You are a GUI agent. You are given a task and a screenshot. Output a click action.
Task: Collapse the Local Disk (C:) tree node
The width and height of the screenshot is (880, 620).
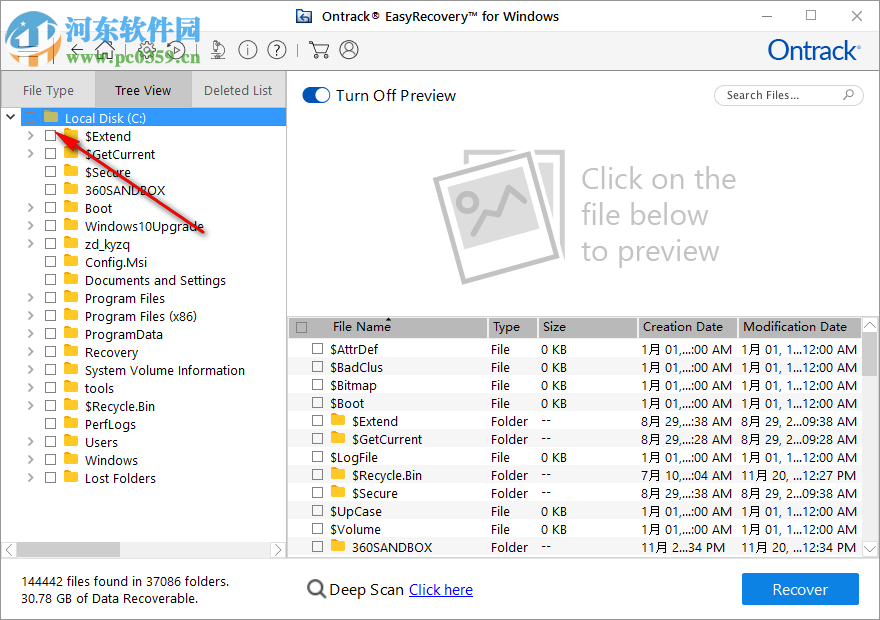click(x=11, y=117)
